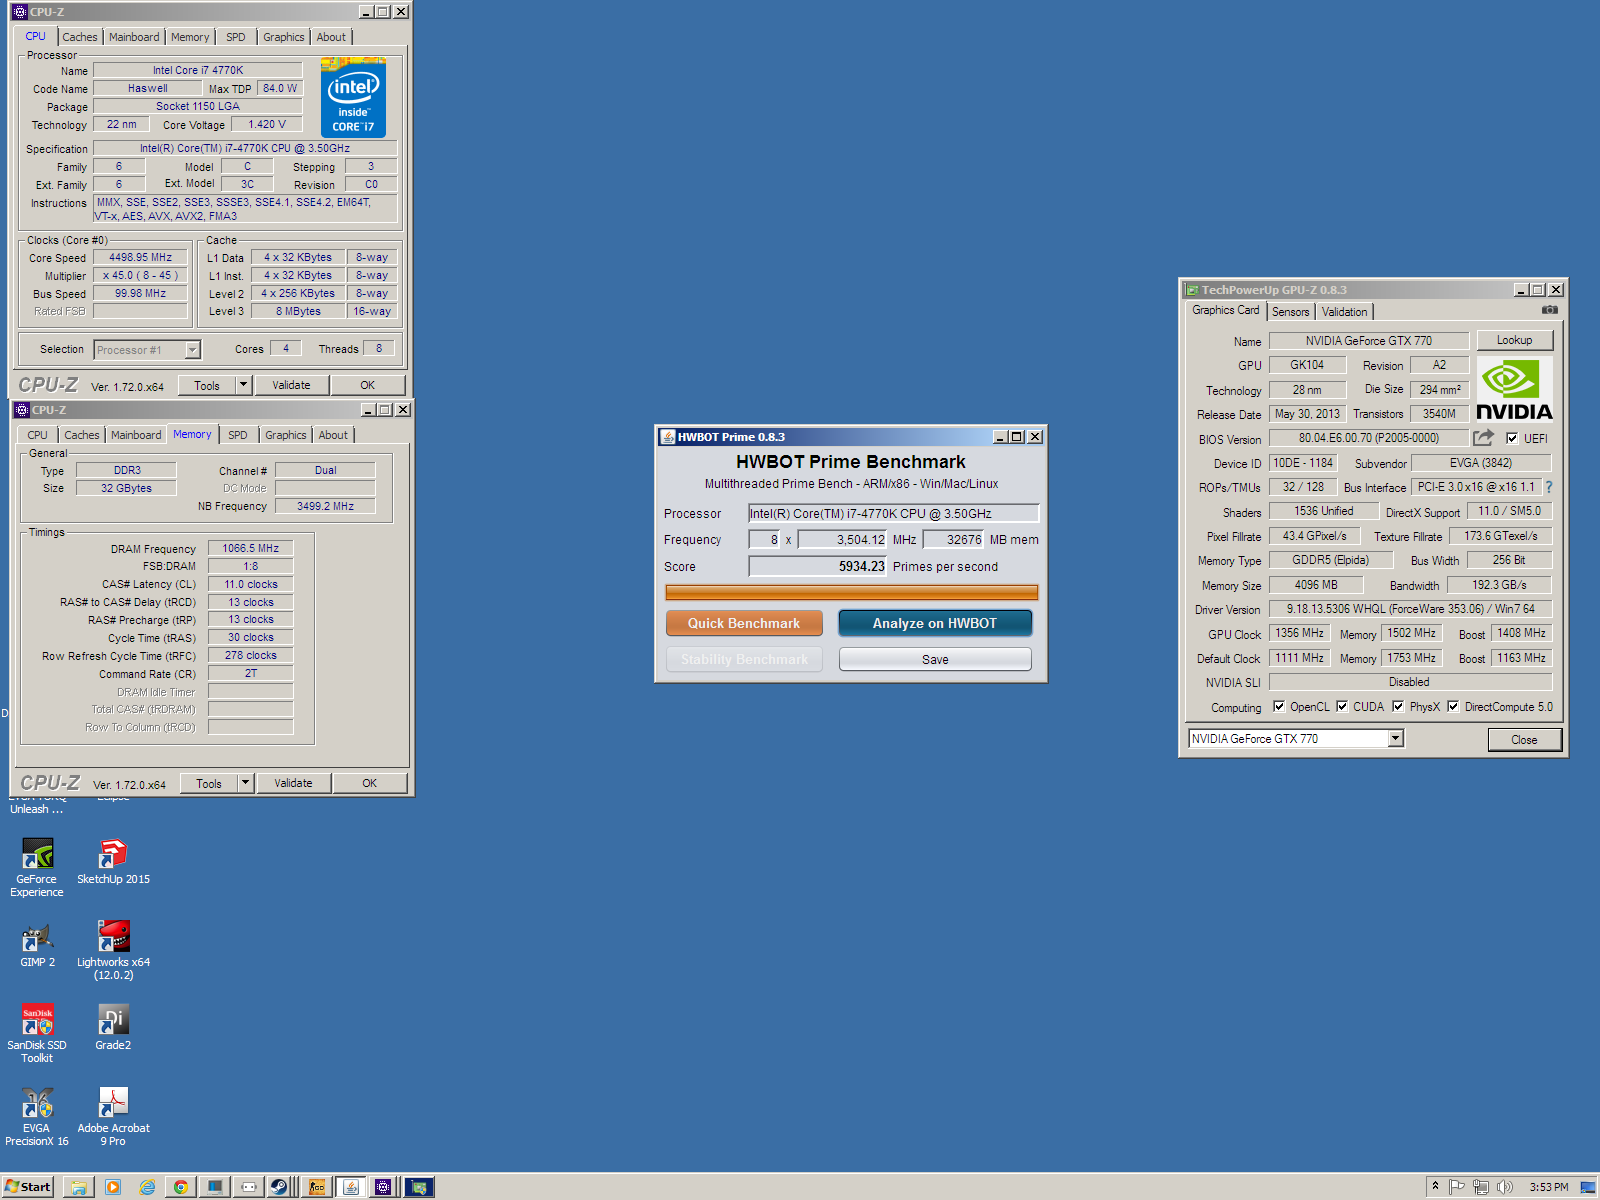Switch to the Caches tab in the upper CPU-Z window
The image size is (1600, 1200).
pos(80,37)
